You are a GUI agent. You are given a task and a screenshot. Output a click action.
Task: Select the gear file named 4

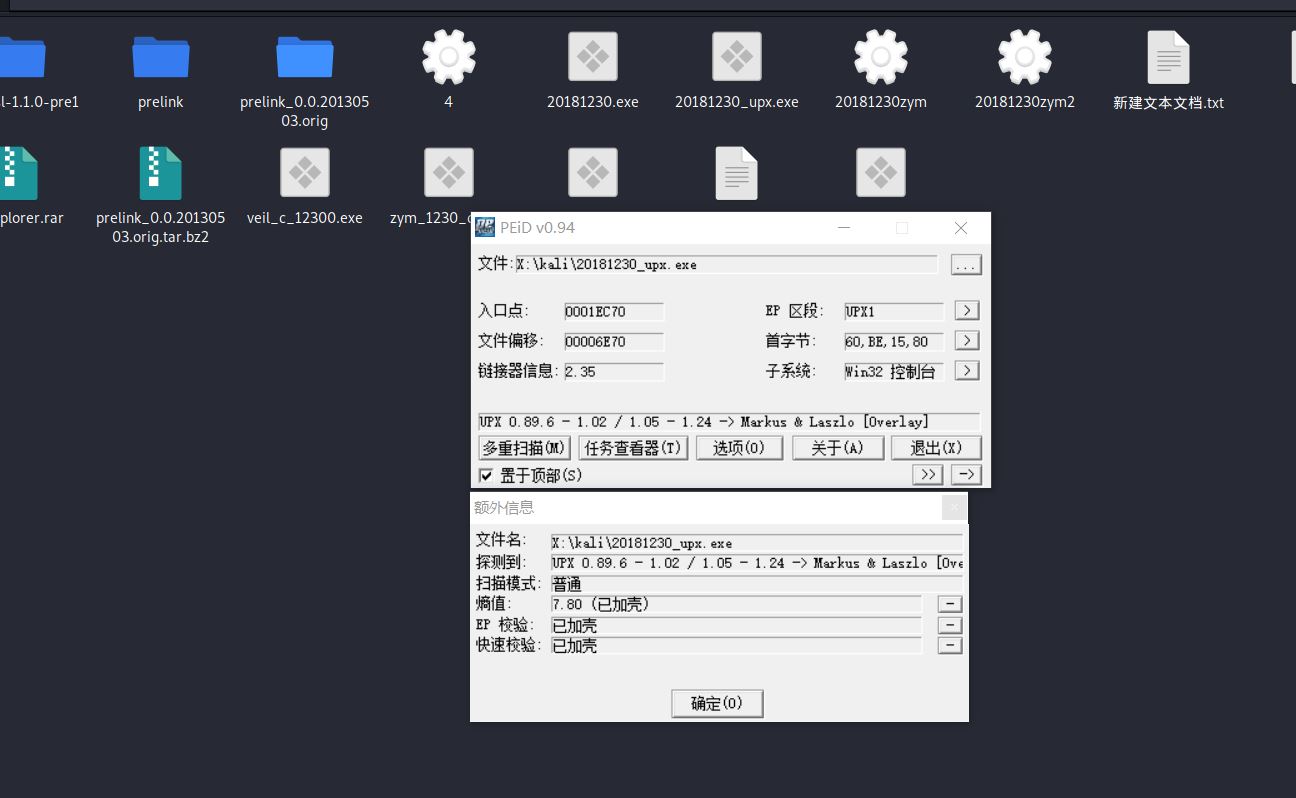(448, 57)
